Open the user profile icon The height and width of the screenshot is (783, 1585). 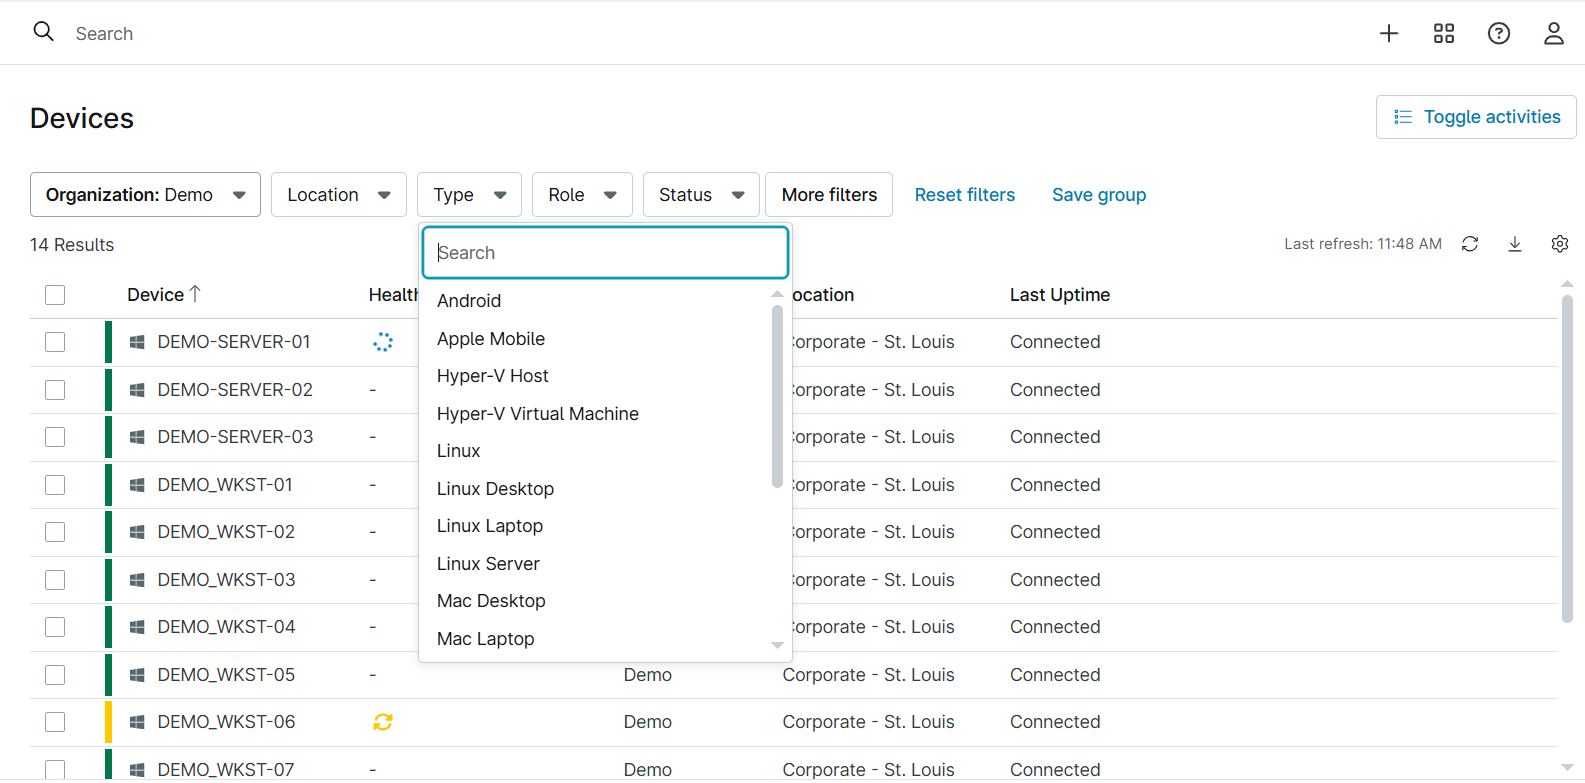click(x=1554, y=33)
